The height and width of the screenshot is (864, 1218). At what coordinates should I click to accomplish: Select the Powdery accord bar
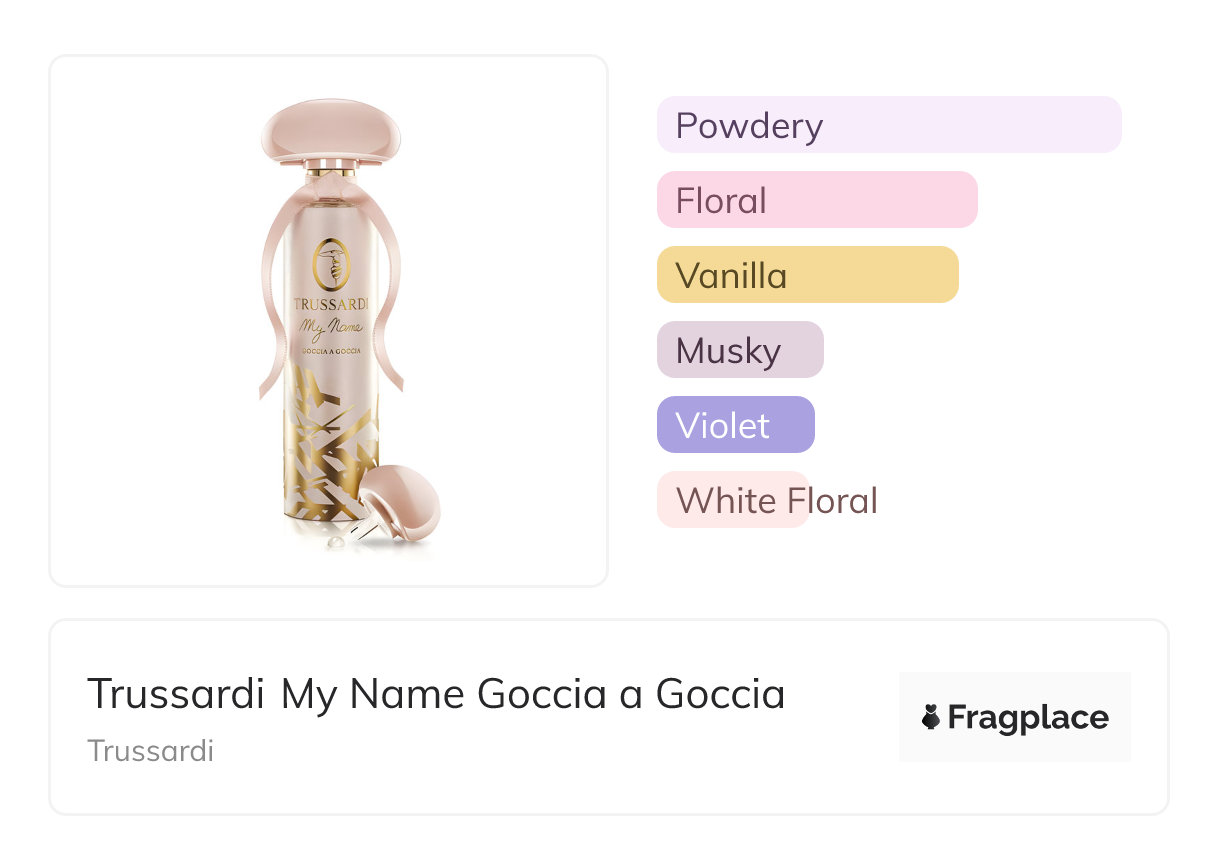888,125
